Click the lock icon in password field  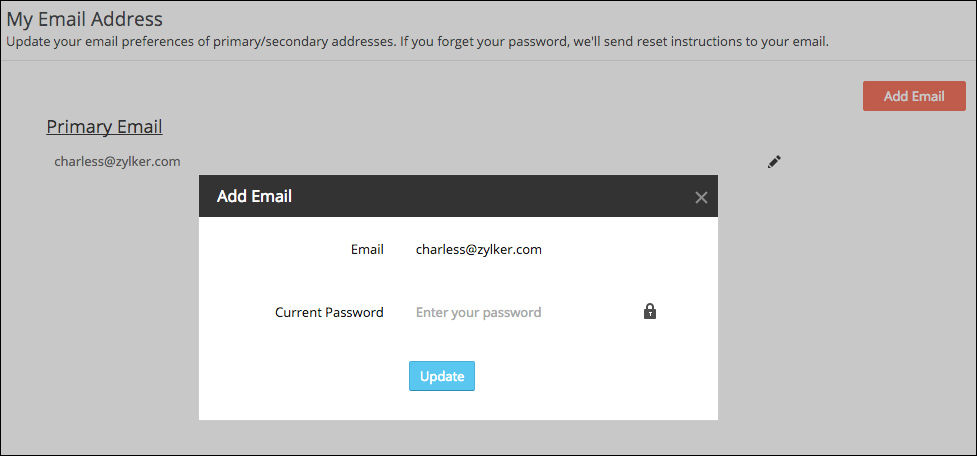(x=650, y=312)
